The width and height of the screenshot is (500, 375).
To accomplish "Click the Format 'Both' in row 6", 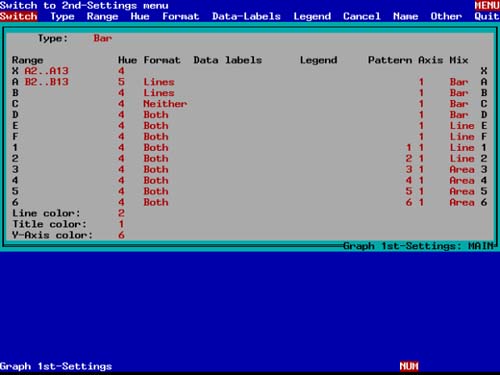I will (156, 202).
